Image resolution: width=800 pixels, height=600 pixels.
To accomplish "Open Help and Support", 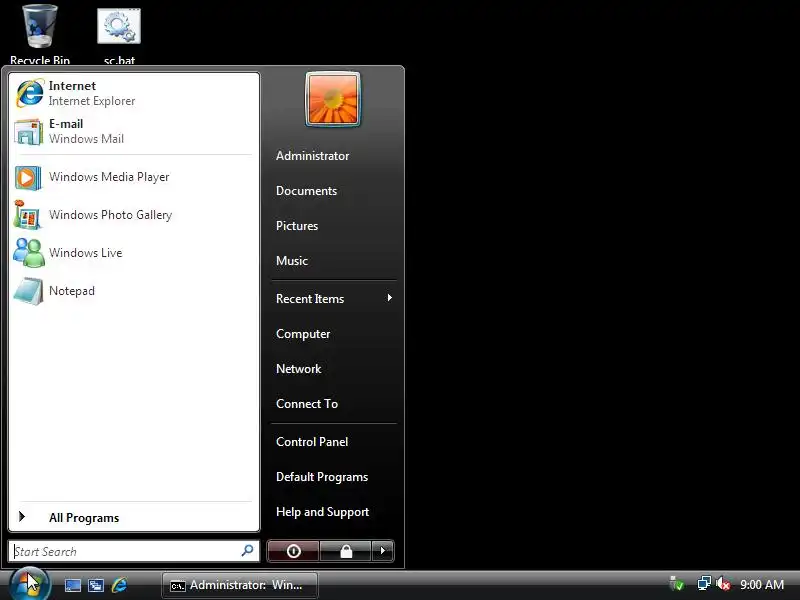I will pyautogui.click(x=322, y=512).
